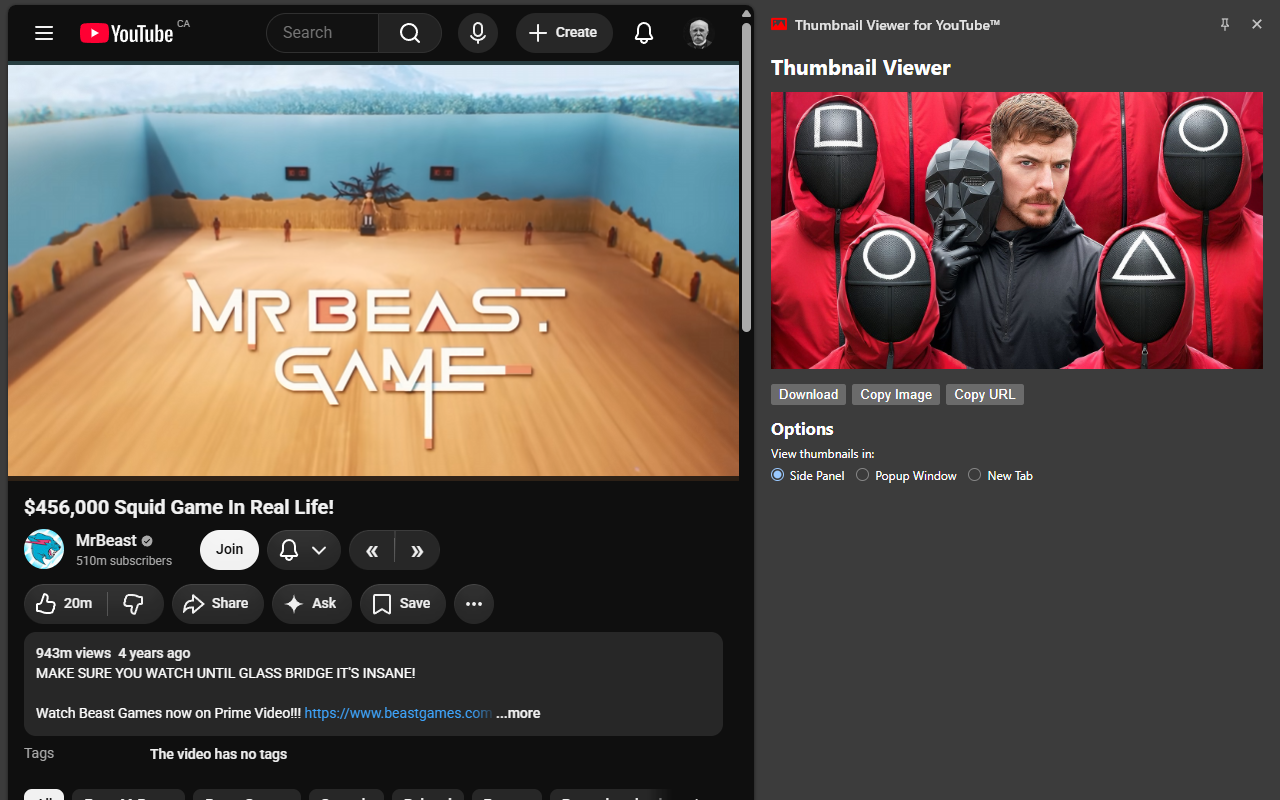Click the "943m views" text
The image size is (1280, 800).
pos(73,653)
